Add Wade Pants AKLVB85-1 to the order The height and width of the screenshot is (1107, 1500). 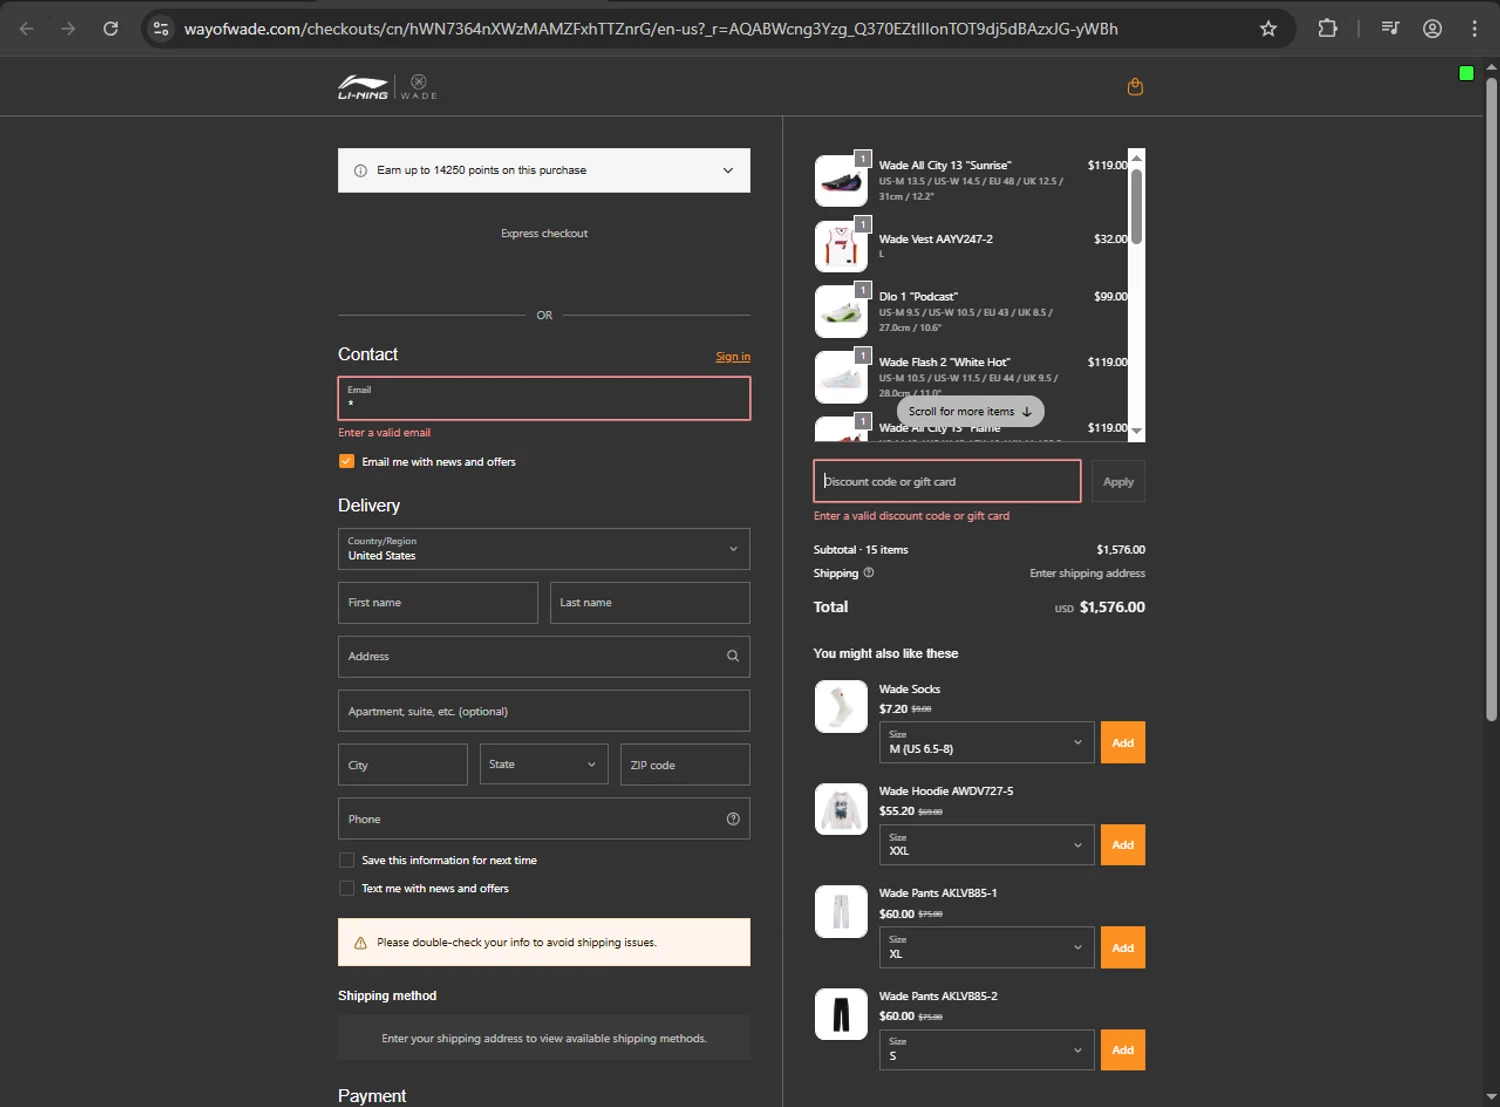click(x=1123, y=948)
